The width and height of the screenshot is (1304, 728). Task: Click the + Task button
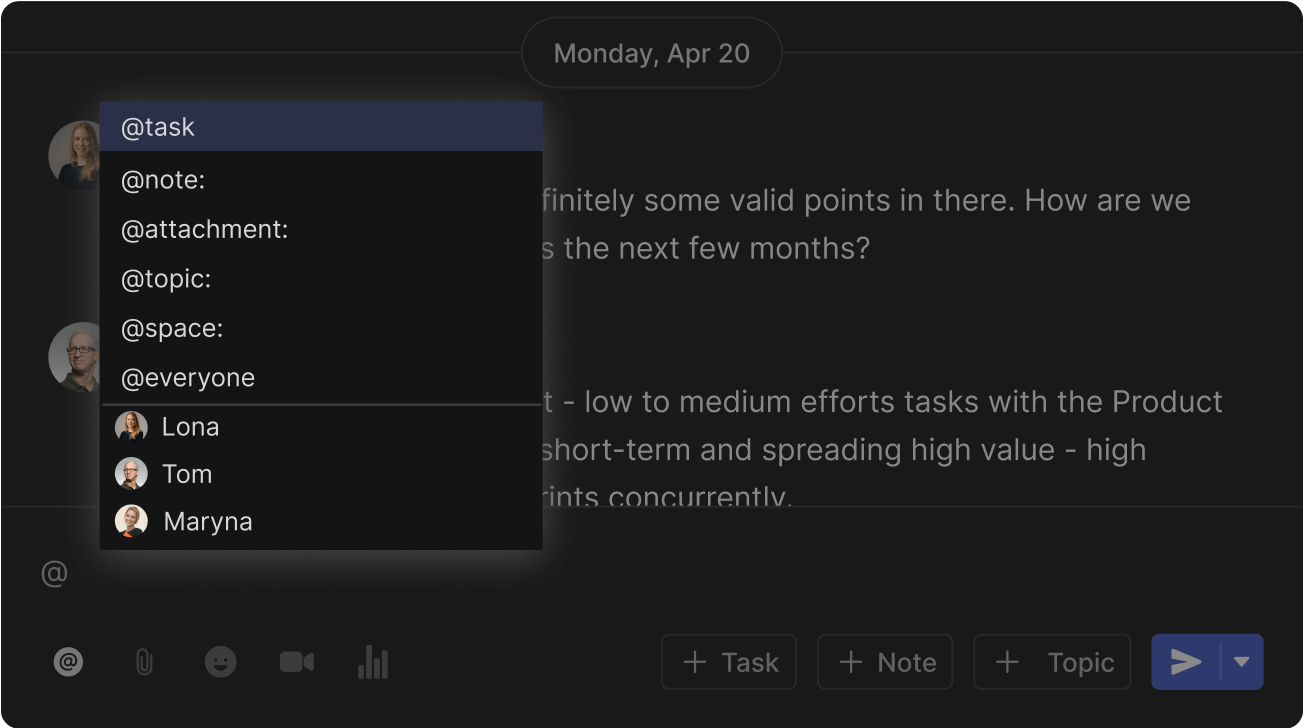[729, 662]
